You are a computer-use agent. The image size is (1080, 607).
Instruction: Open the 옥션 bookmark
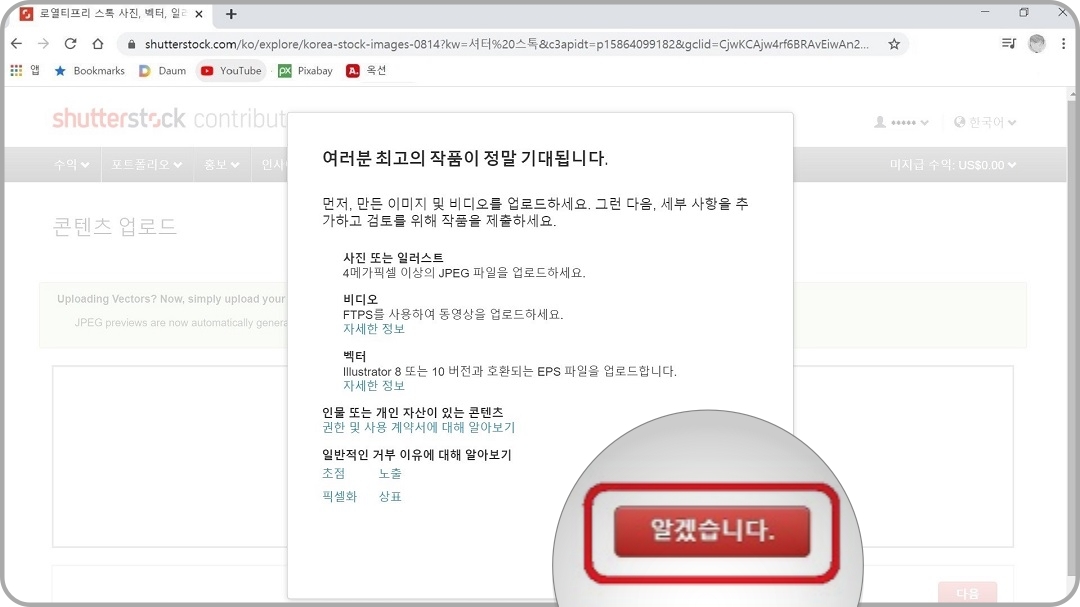[370, 70]
